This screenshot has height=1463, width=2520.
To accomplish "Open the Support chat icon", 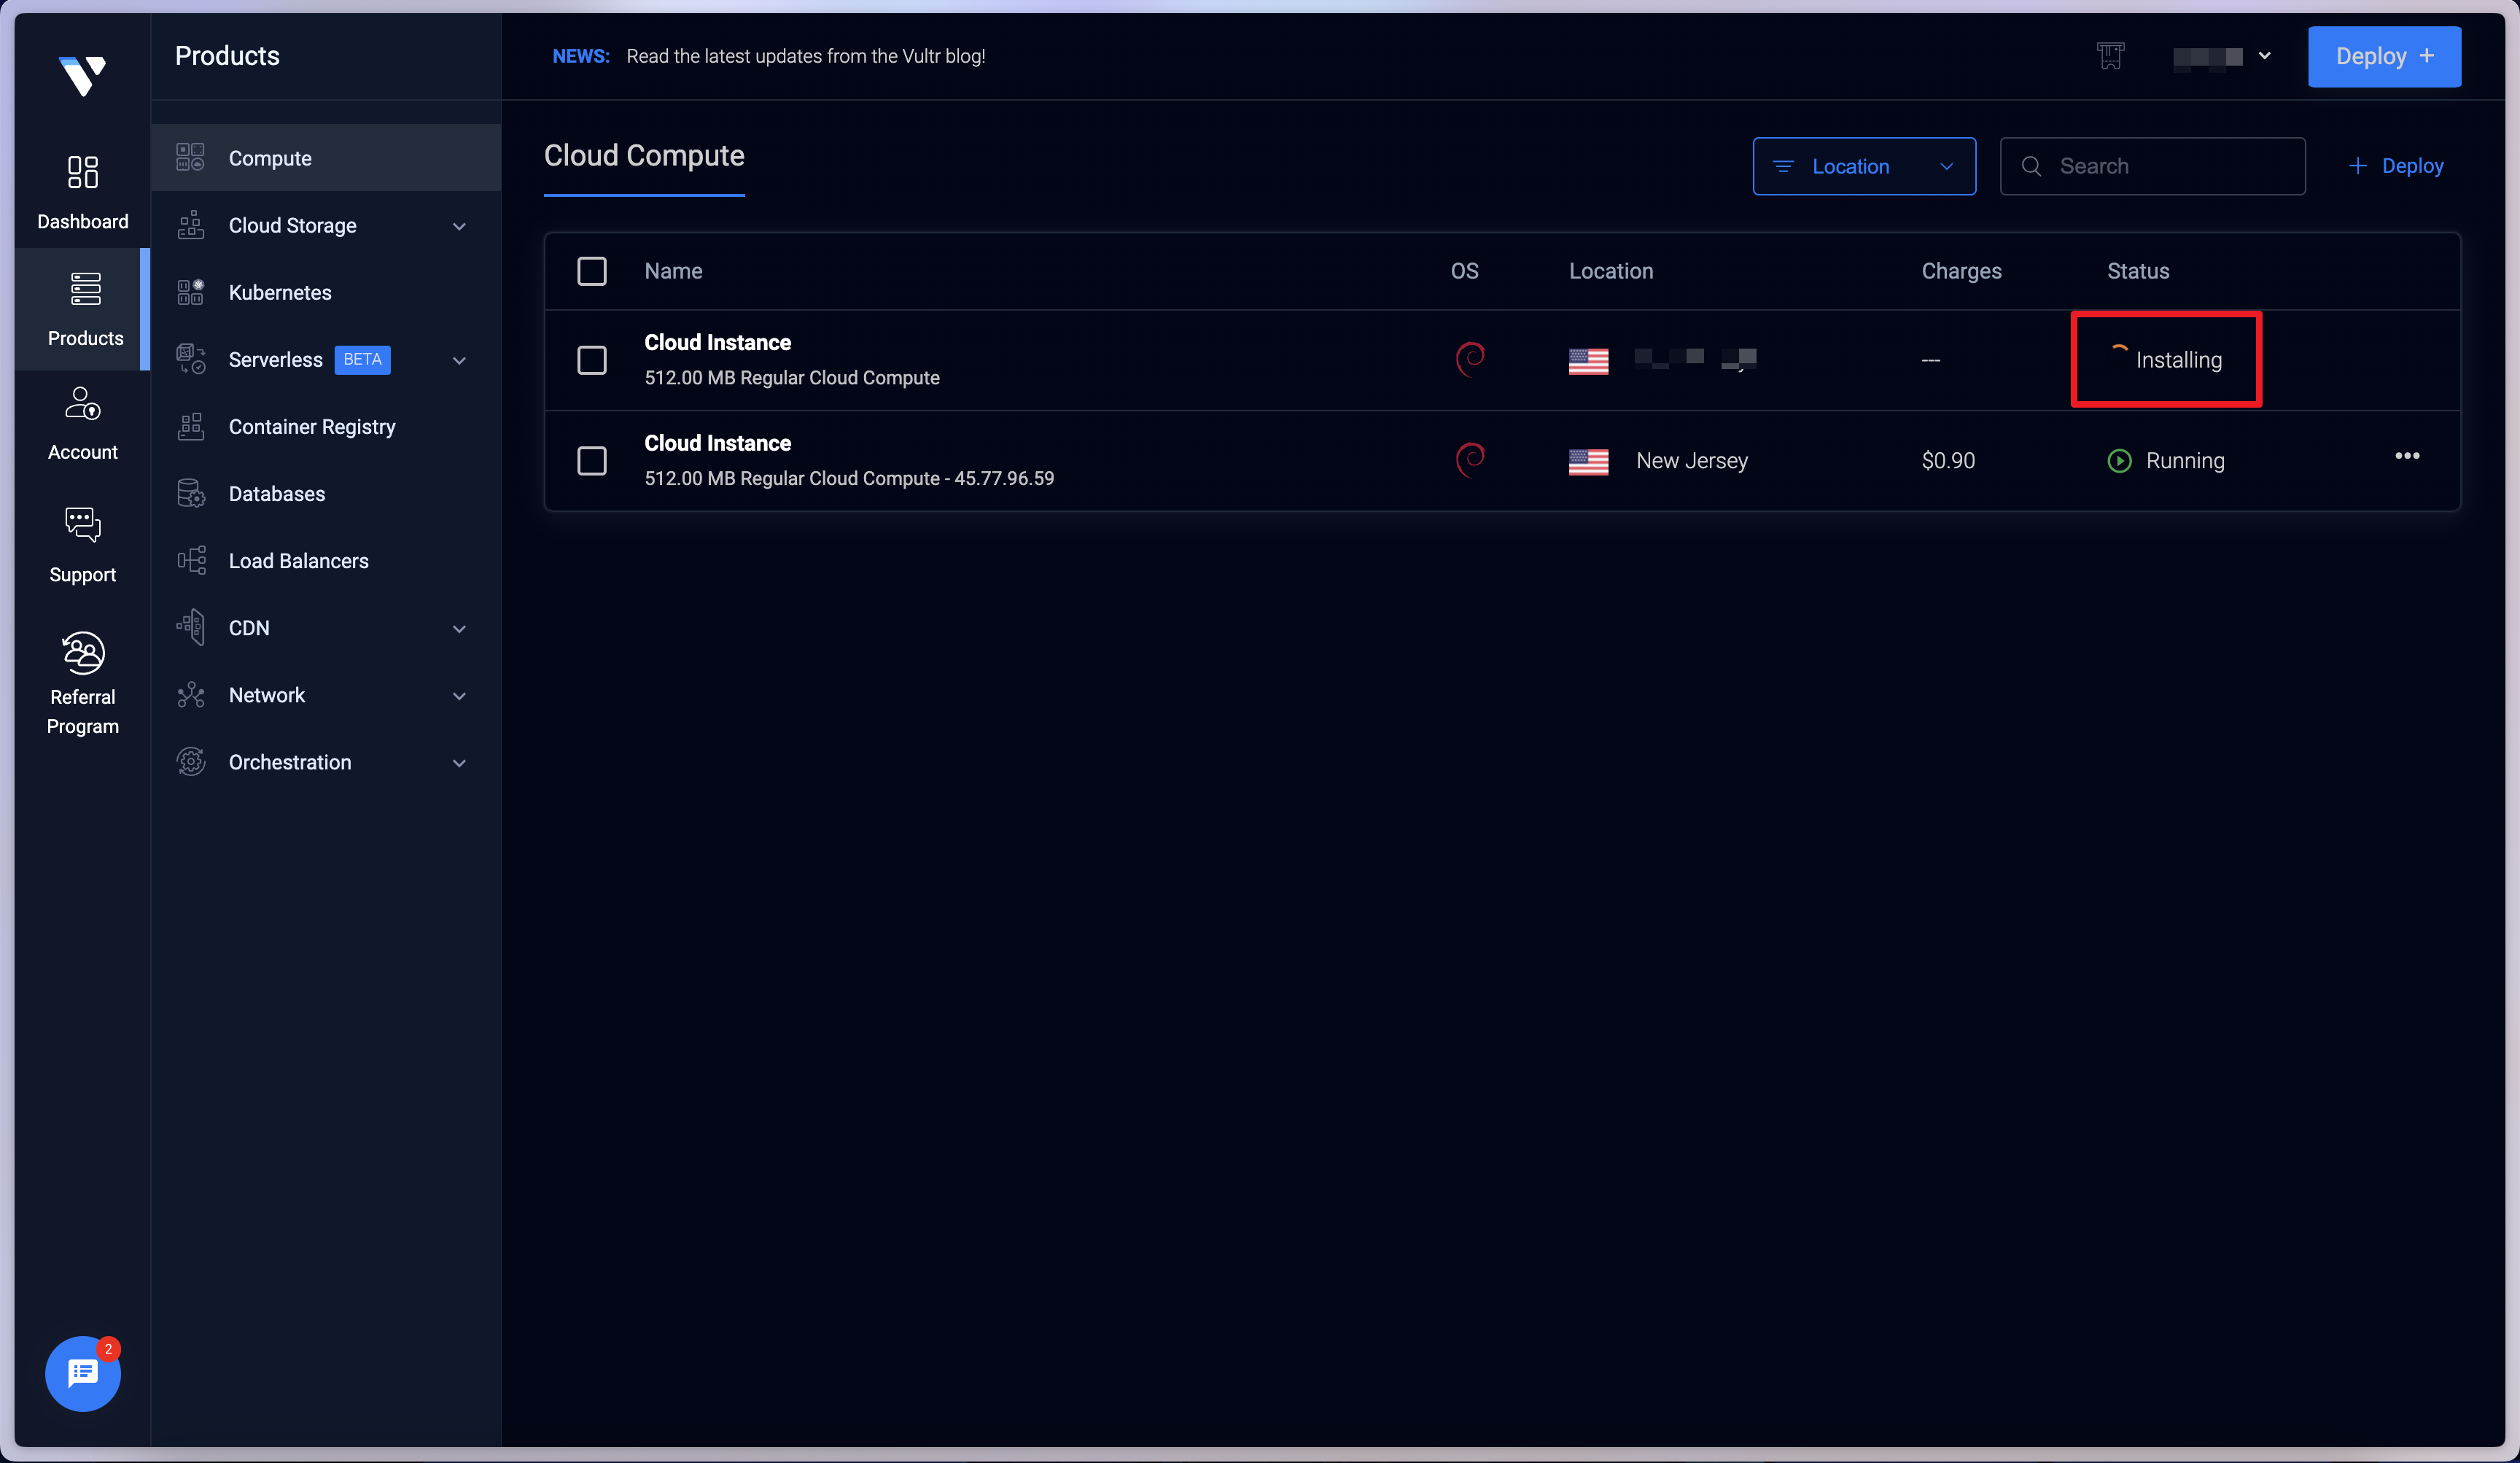I will pyautogui.click(x=82, y=524).
